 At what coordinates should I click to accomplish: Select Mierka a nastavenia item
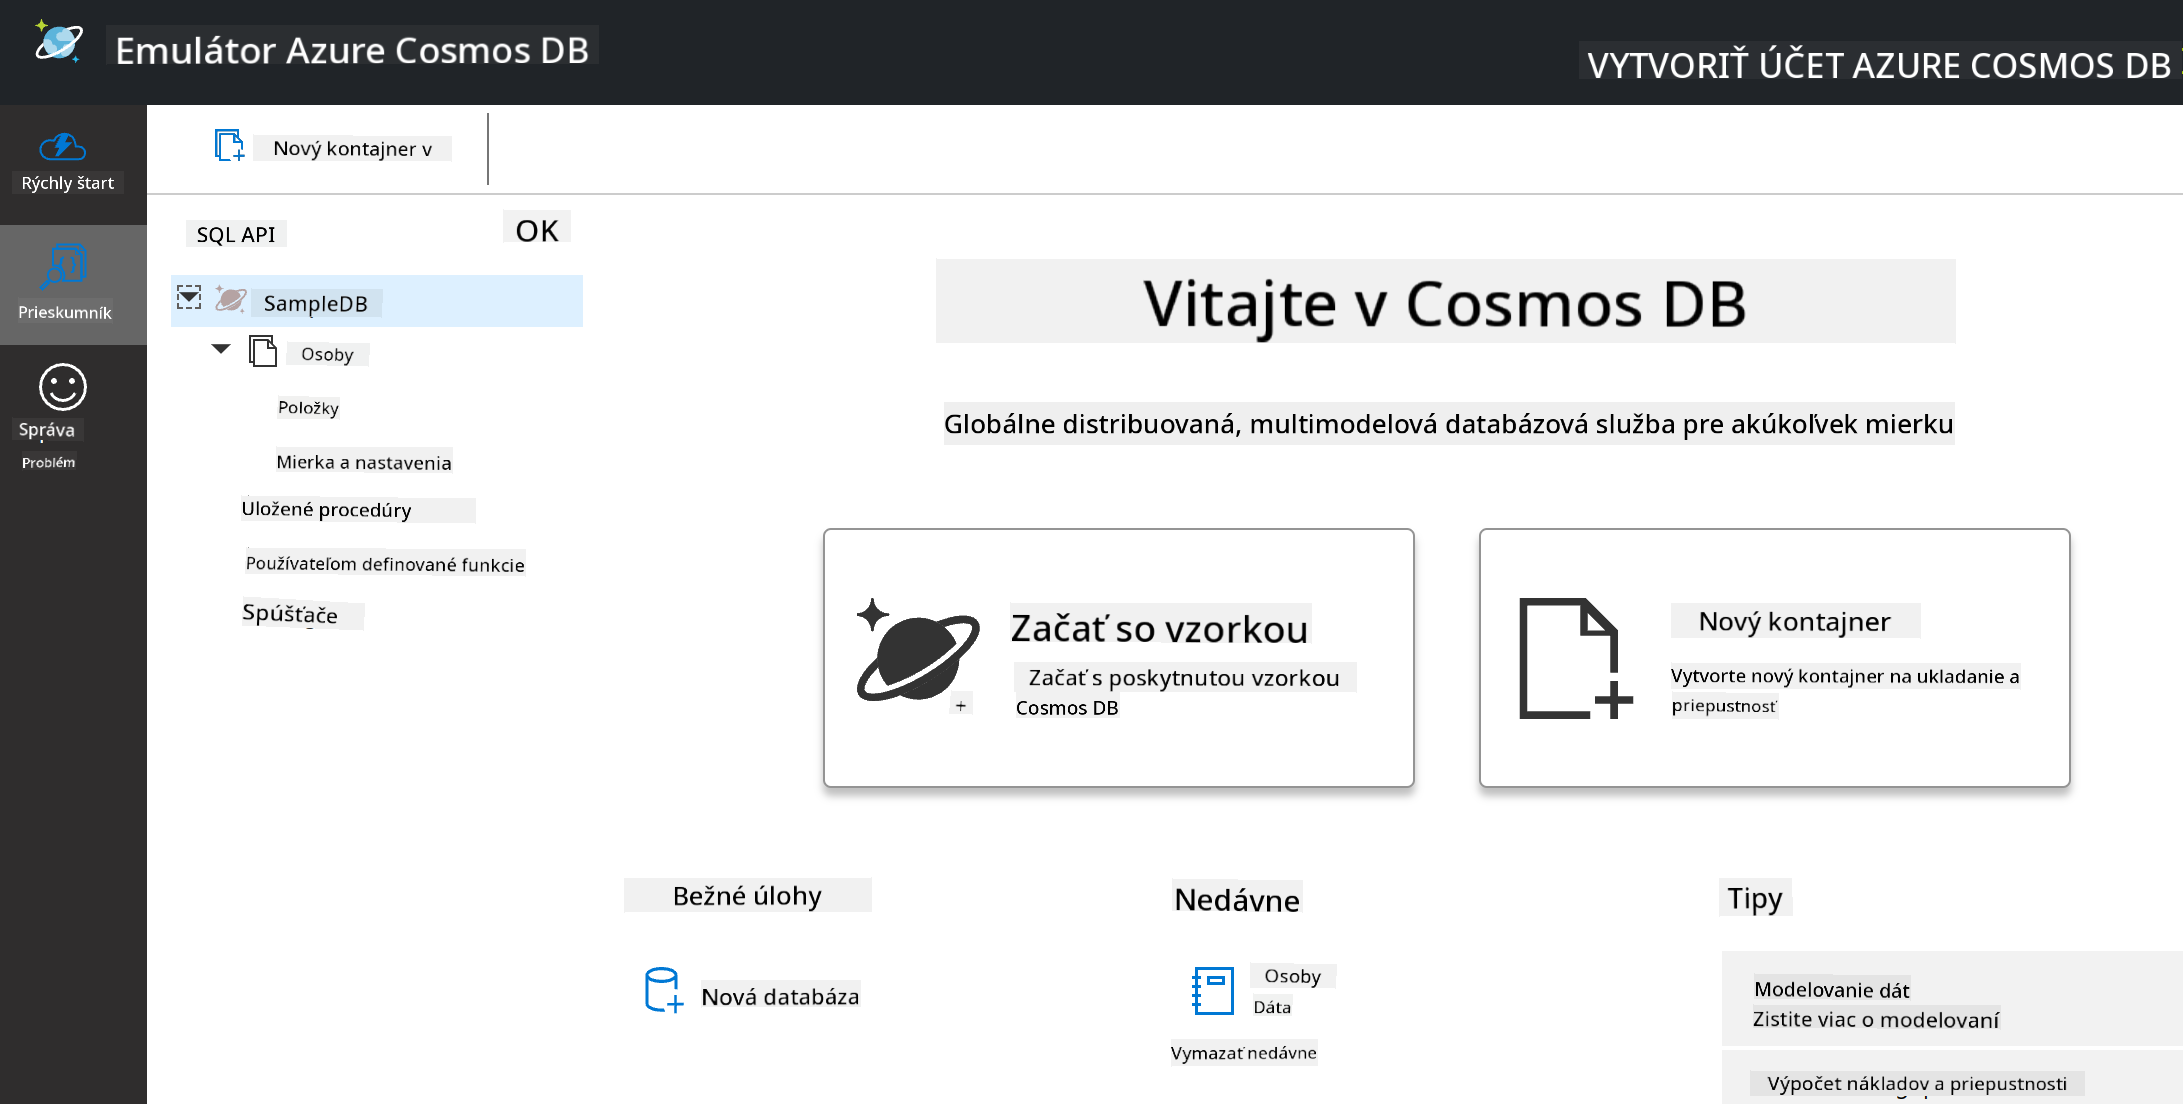pyautogui.click(x=364, y=462)
